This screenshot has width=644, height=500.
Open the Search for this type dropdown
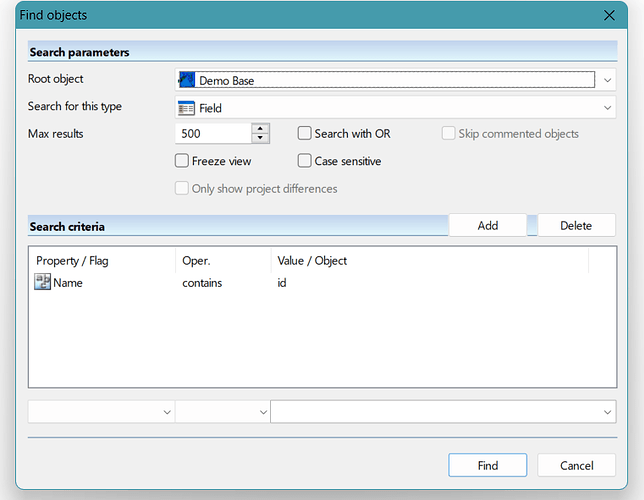tap(607, 107)
